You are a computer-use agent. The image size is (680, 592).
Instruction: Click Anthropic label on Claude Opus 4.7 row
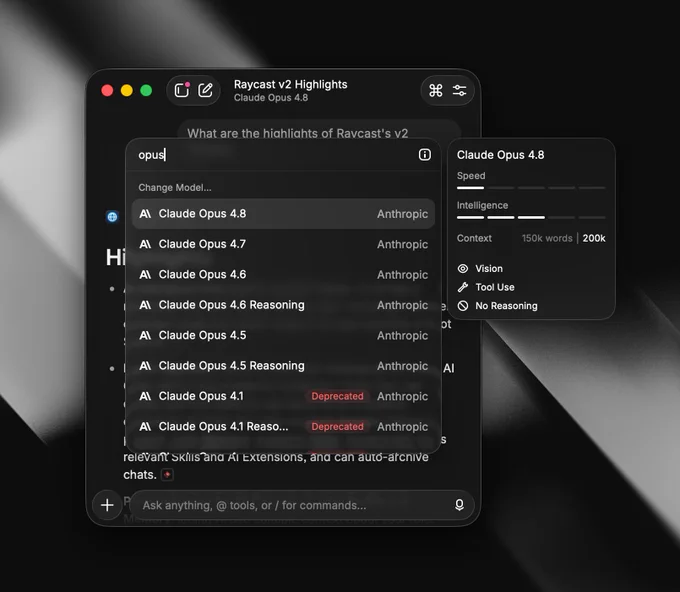coord(402,244)
